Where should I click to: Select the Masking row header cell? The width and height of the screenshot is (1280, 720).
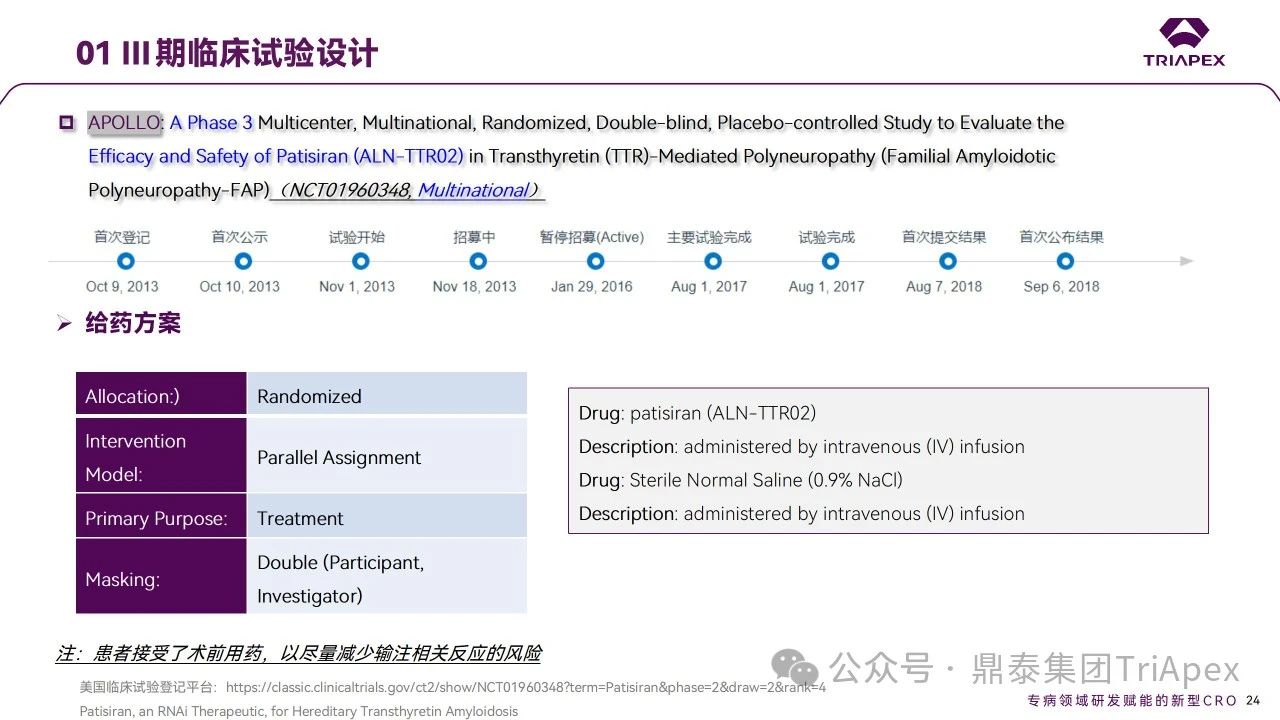coord(161,579)
